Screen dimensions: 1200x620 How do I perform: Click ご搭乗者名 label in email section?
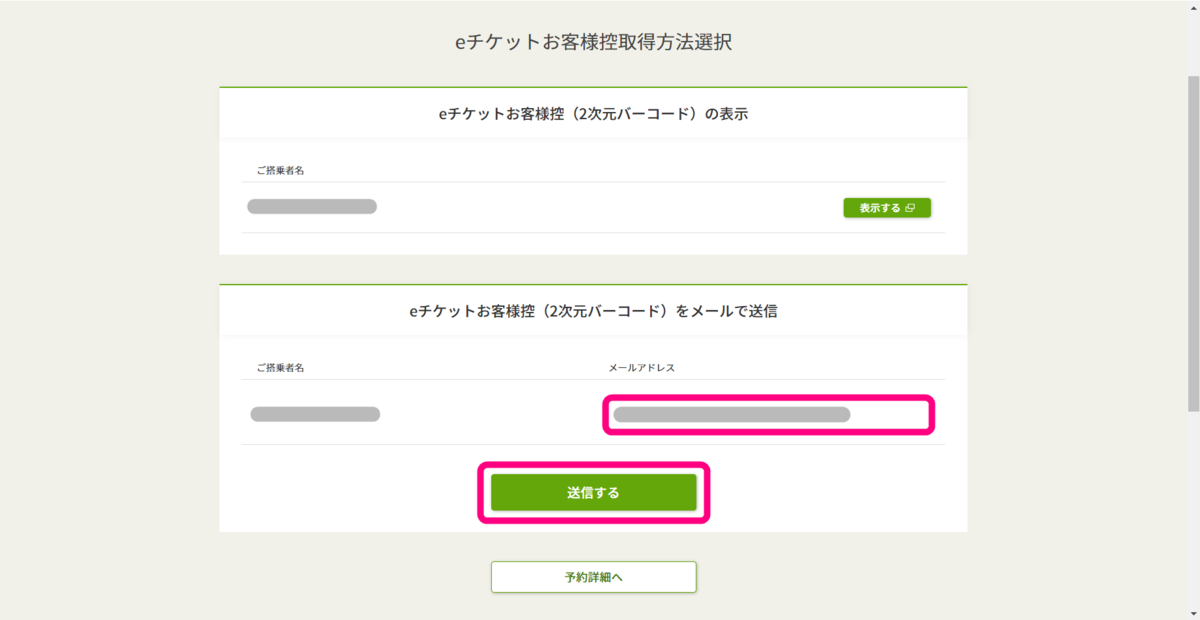point(280,368)
